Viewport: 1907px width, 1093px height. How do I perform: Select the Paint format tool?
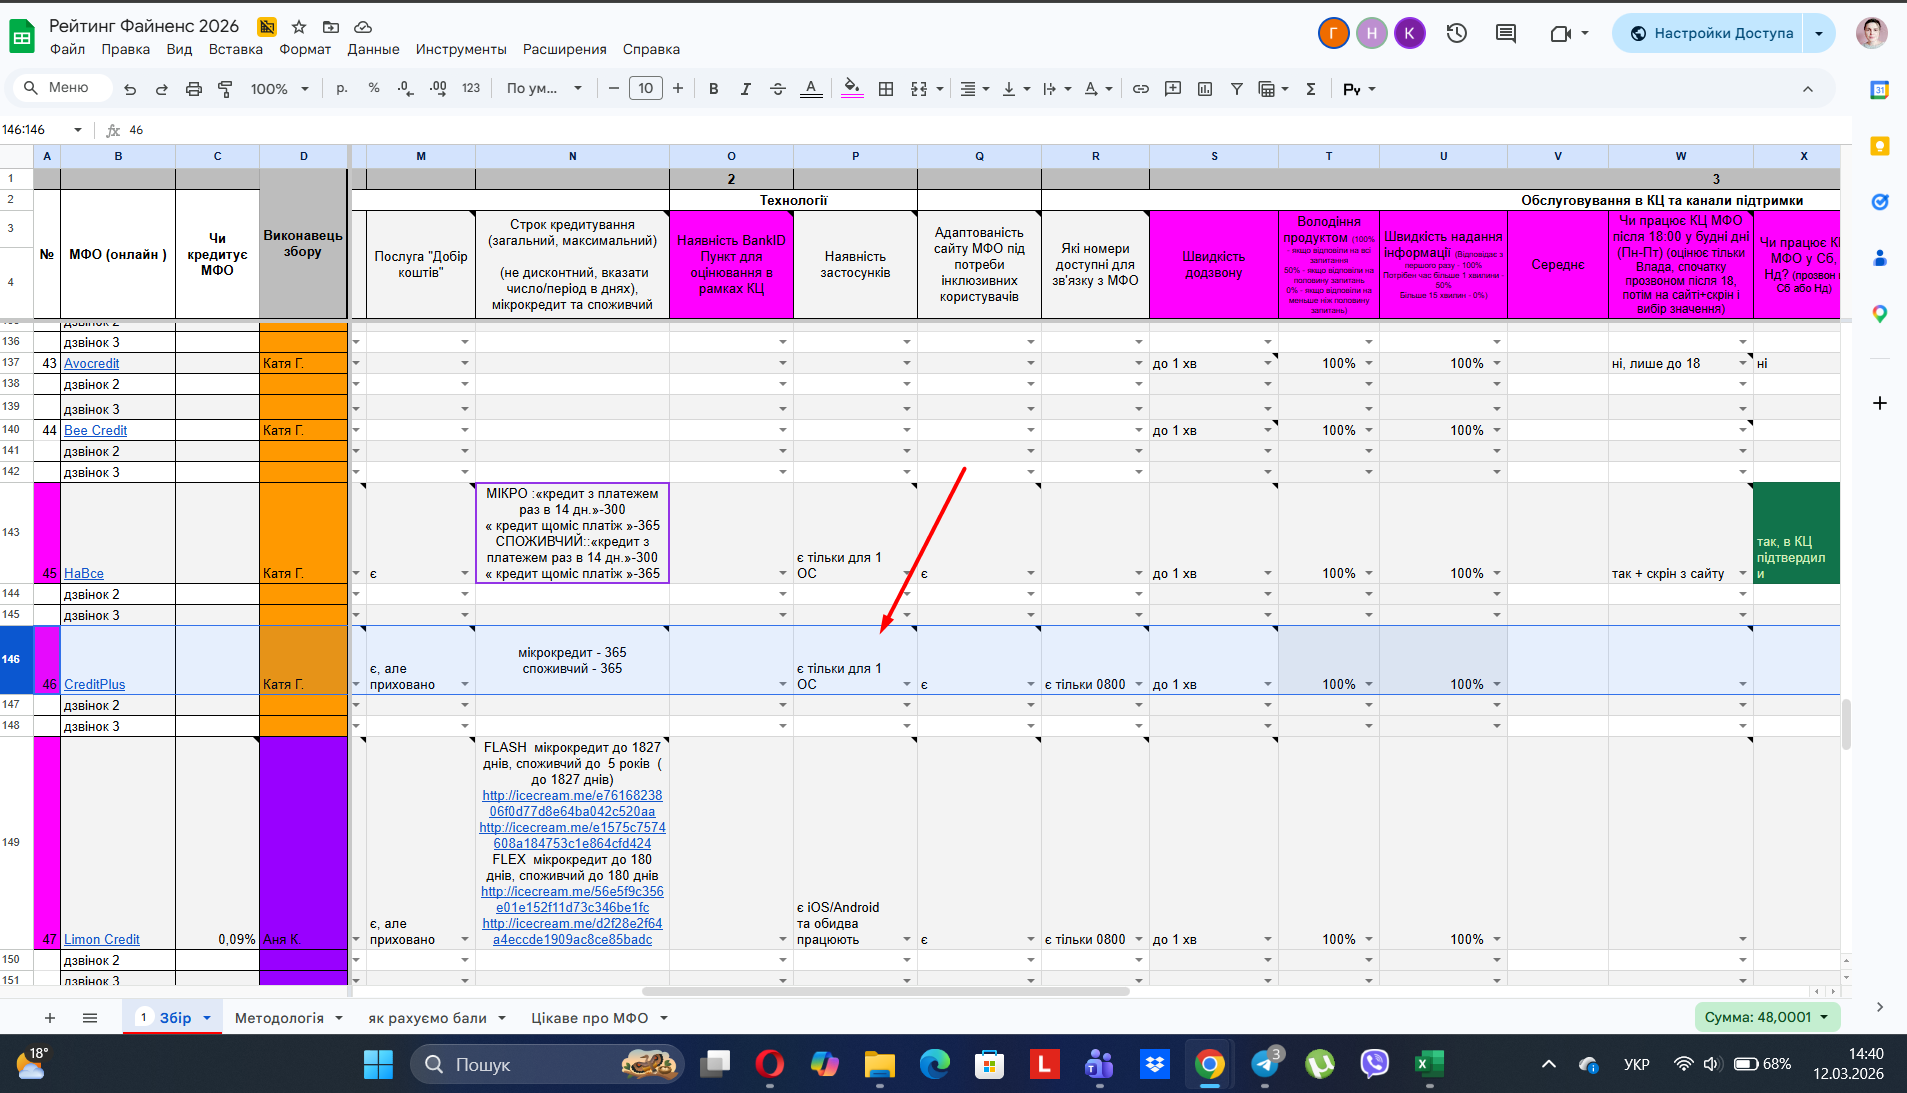click(226, 89)
